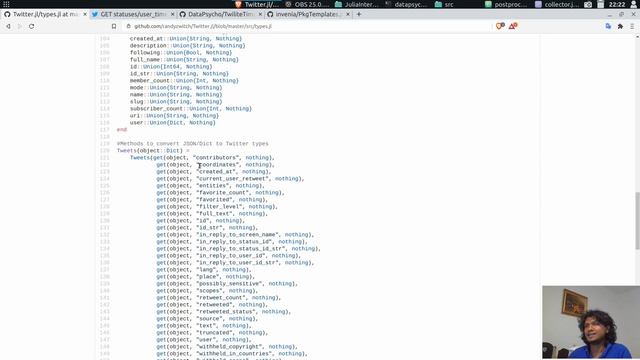Reload the page with the refresh icon
The width and height of the screenshot is (640, 360).
(x=31, y=26)
